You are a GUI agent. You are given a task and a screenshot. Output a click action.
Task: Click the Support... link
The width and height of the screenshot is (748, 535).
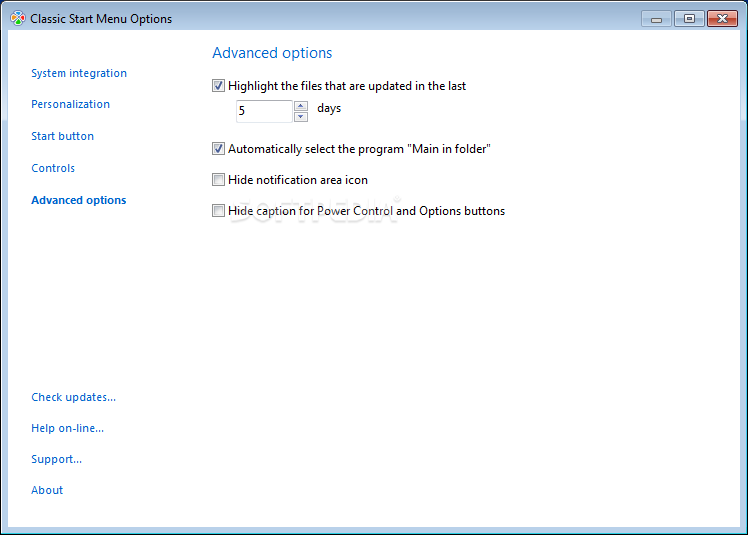coord(56,459)
